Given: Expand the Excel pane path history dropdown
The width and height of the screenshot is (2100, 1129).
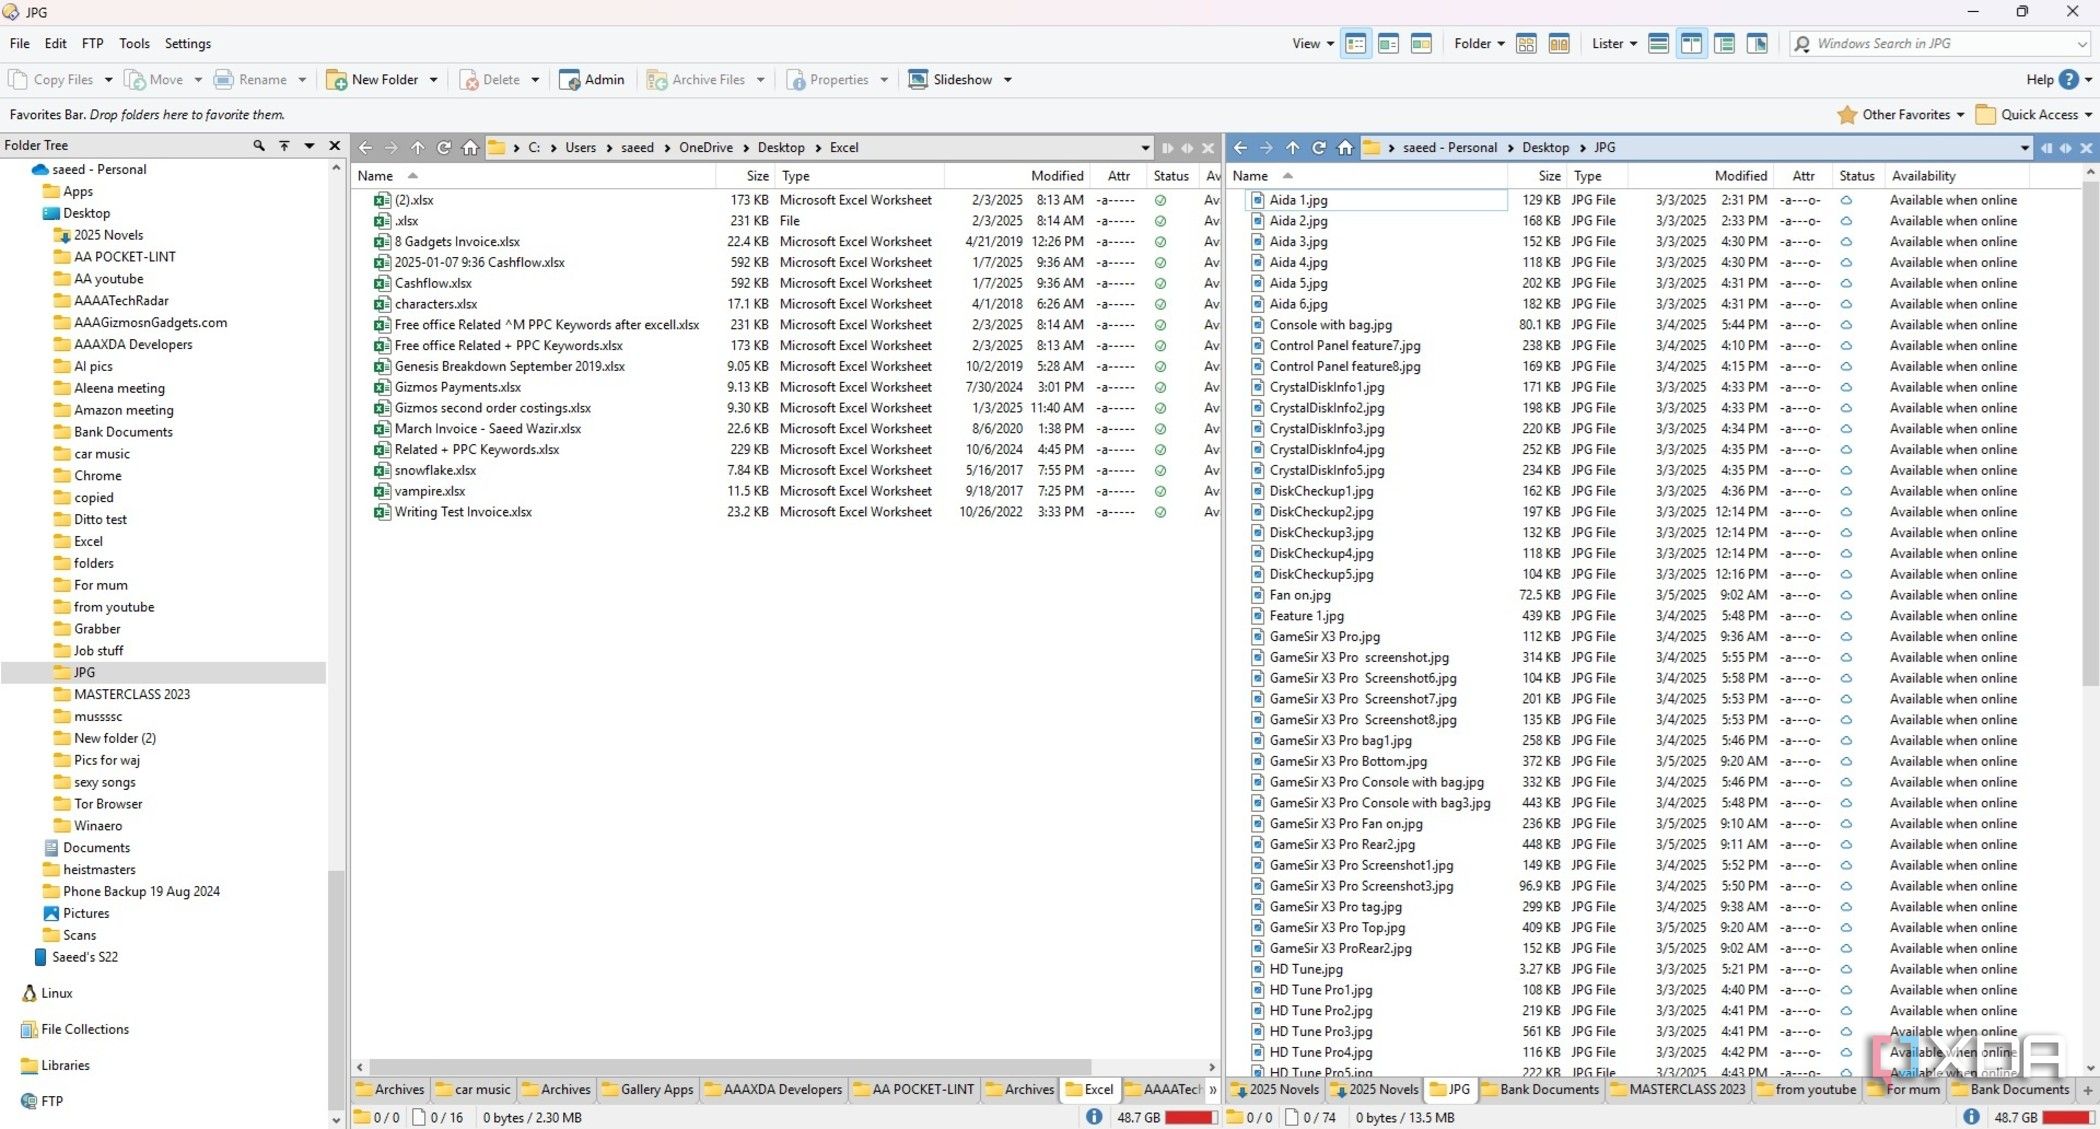Looking at the screenshot, I should point(1145,148).
